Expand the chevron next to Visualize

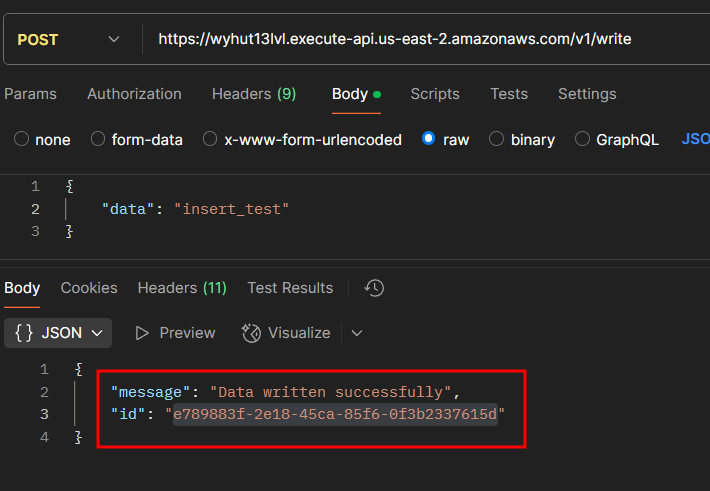[357, 333]
